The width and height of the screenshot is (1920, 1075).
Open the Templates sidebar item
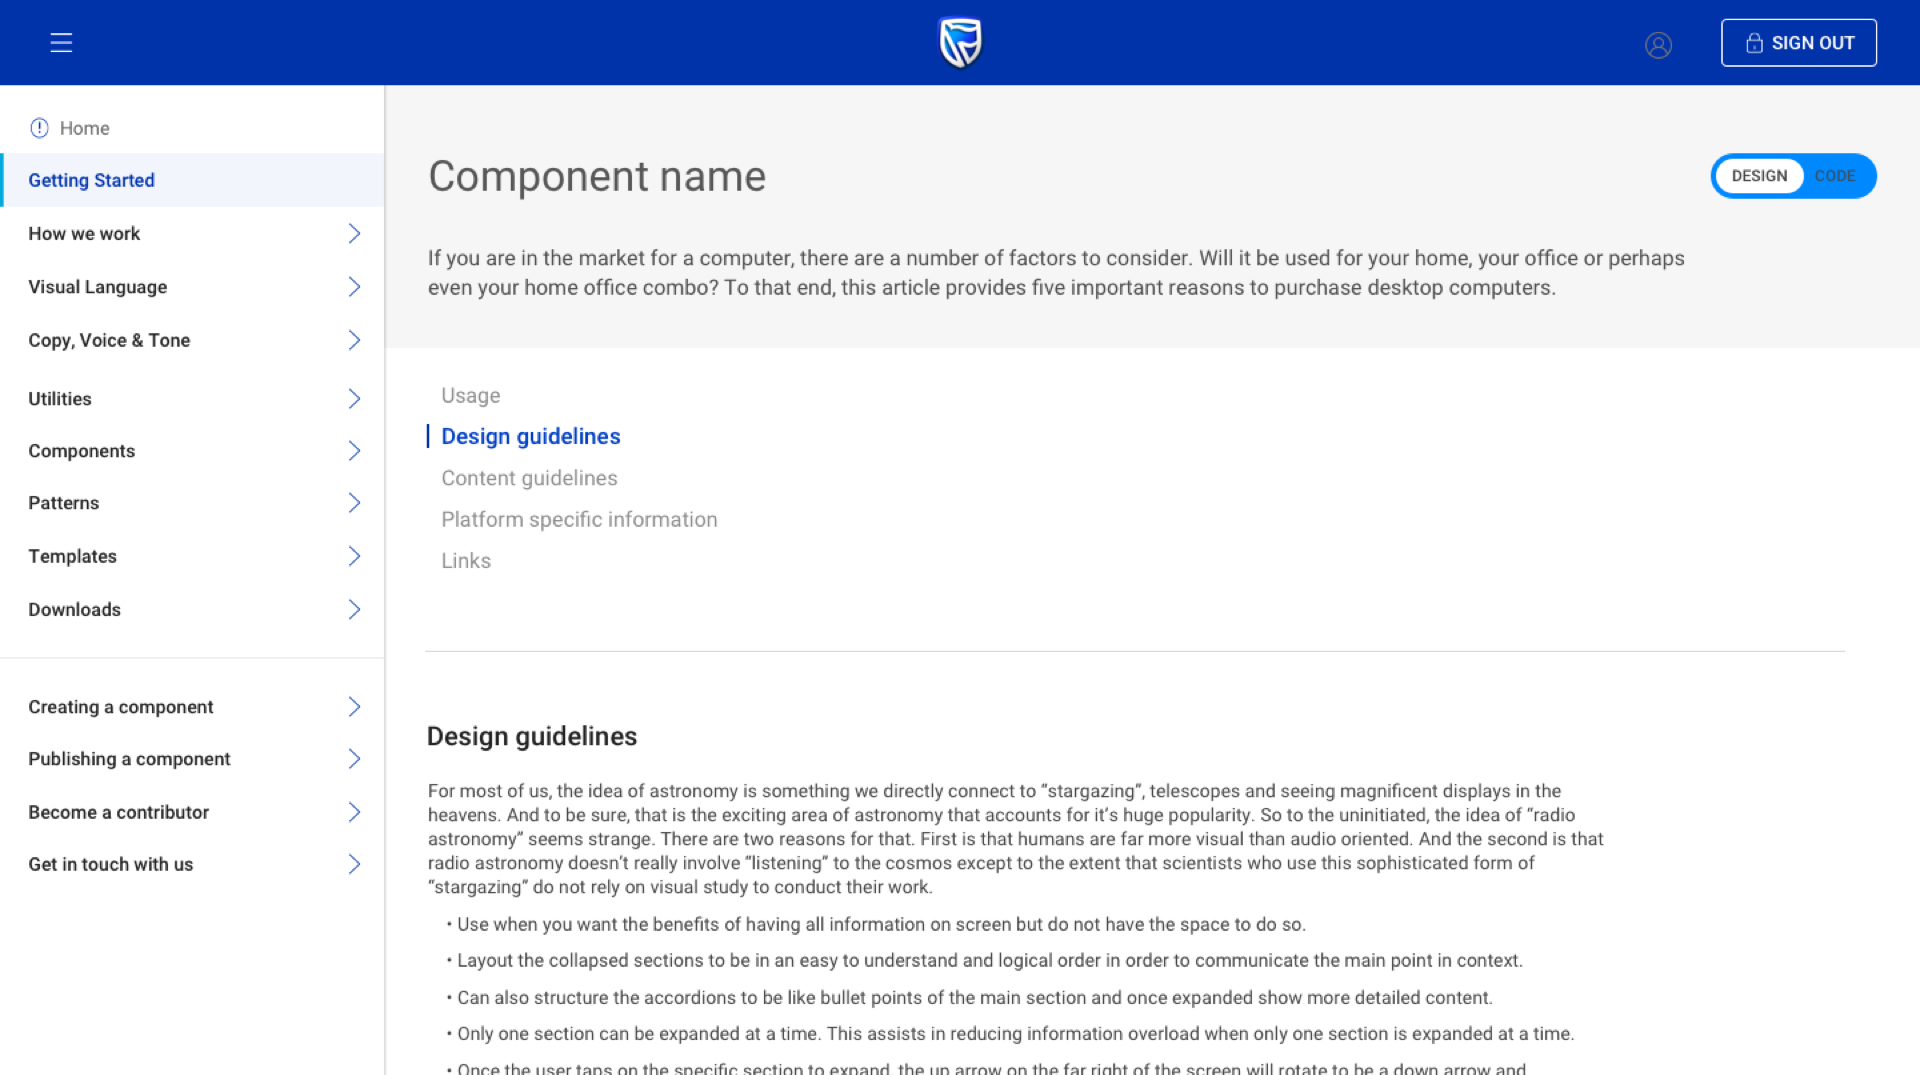(73, 557)
